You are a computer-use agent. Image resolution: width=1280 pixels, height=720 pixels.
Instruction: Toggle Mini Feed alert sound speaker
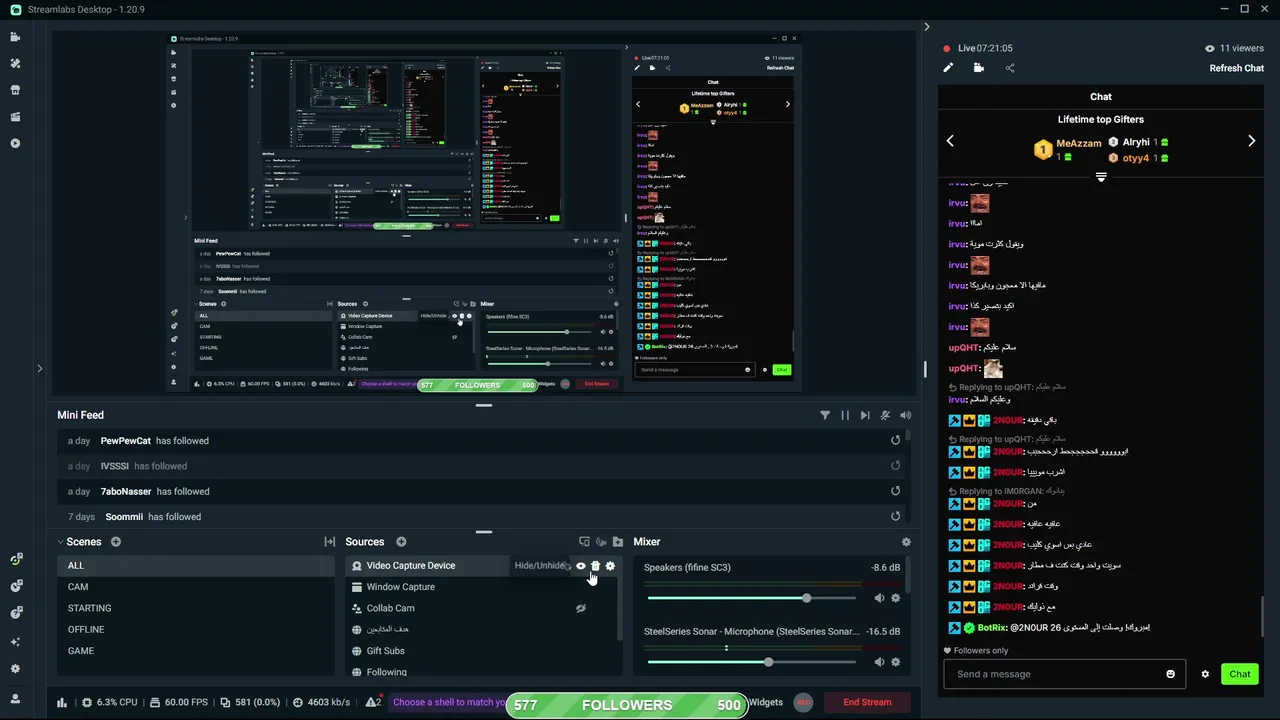[x=905, y=415]
